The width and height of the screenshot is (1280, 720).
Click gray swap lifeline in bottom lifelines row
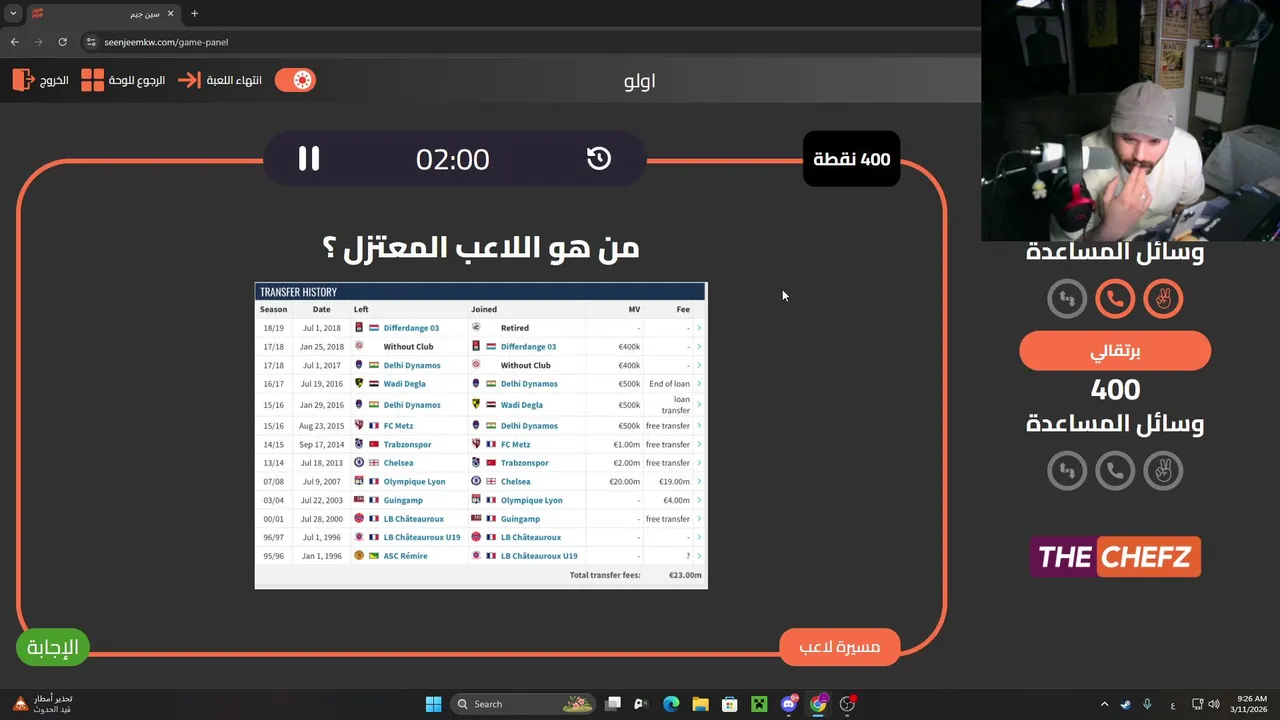[1067, 470]
